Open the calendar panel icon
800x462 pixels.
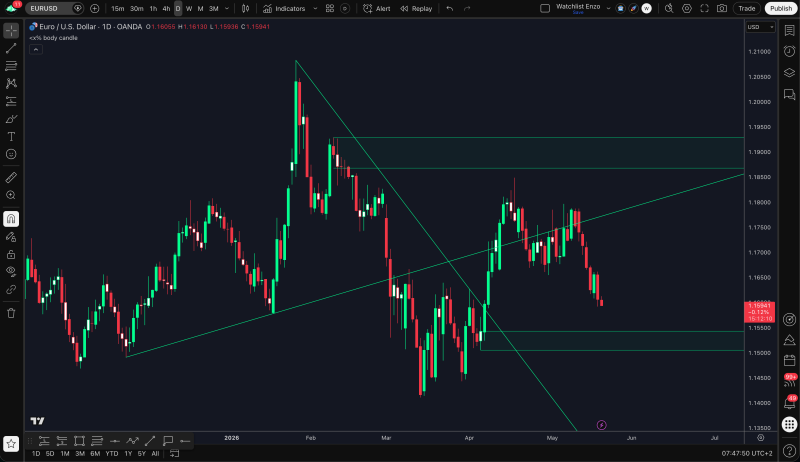[789, 361]
